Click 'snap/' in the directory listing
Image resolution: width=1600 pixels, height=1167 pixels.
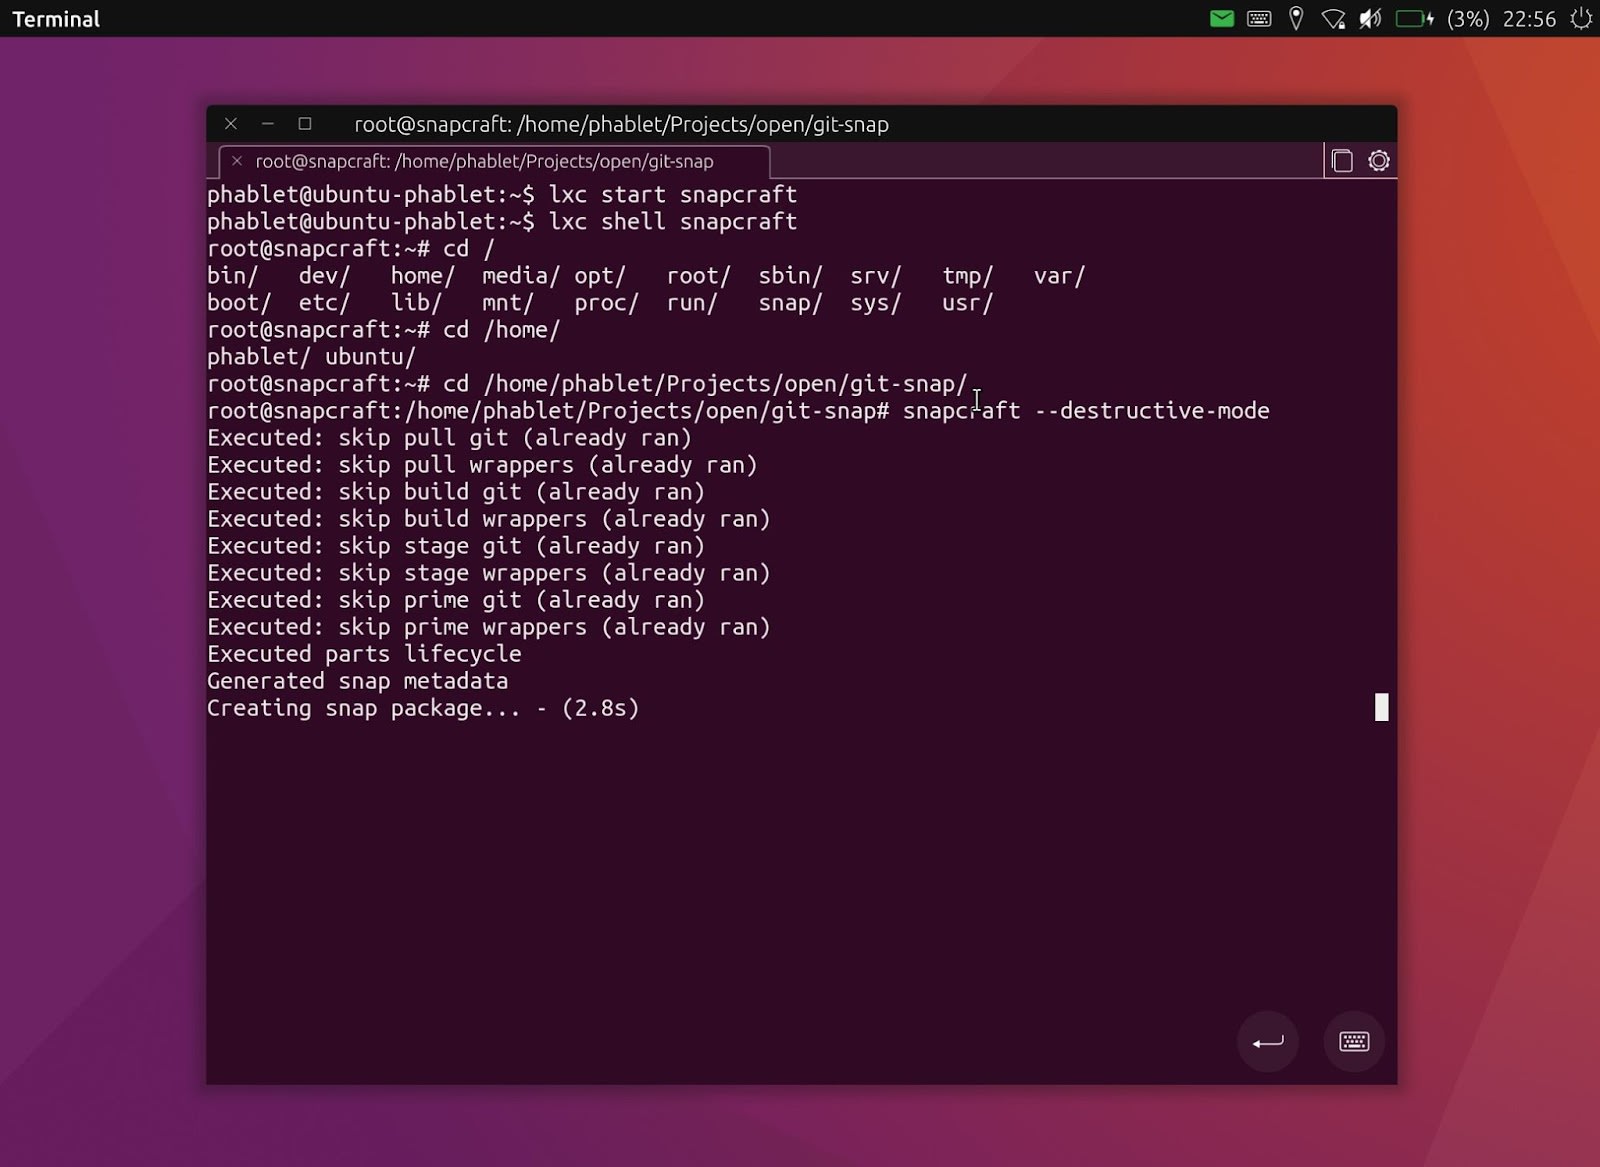pyautogui.click(x=790, y=302)
